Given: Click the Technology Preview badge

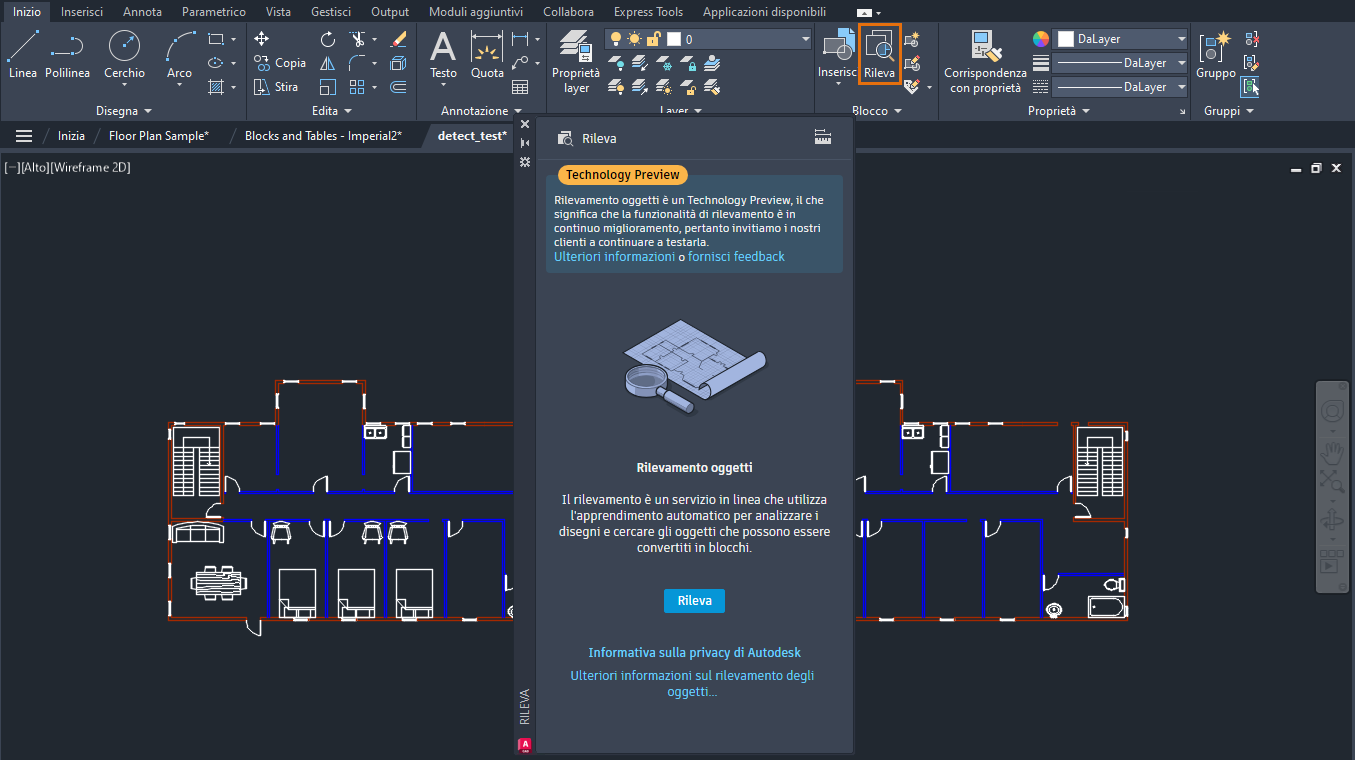Looking at the screenshot, I should (622, 175).
